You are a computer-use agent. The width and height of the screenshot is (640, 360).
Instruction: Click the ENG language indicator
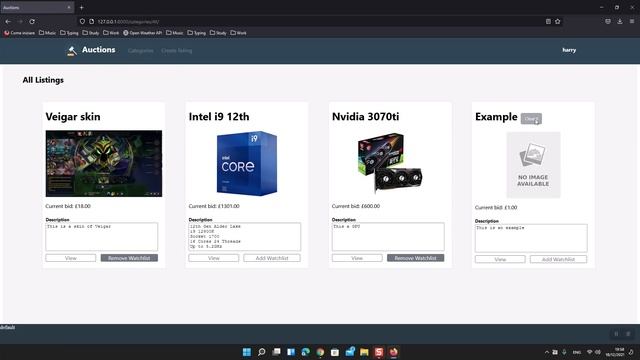pyautogui.click(x=577, y=352)
